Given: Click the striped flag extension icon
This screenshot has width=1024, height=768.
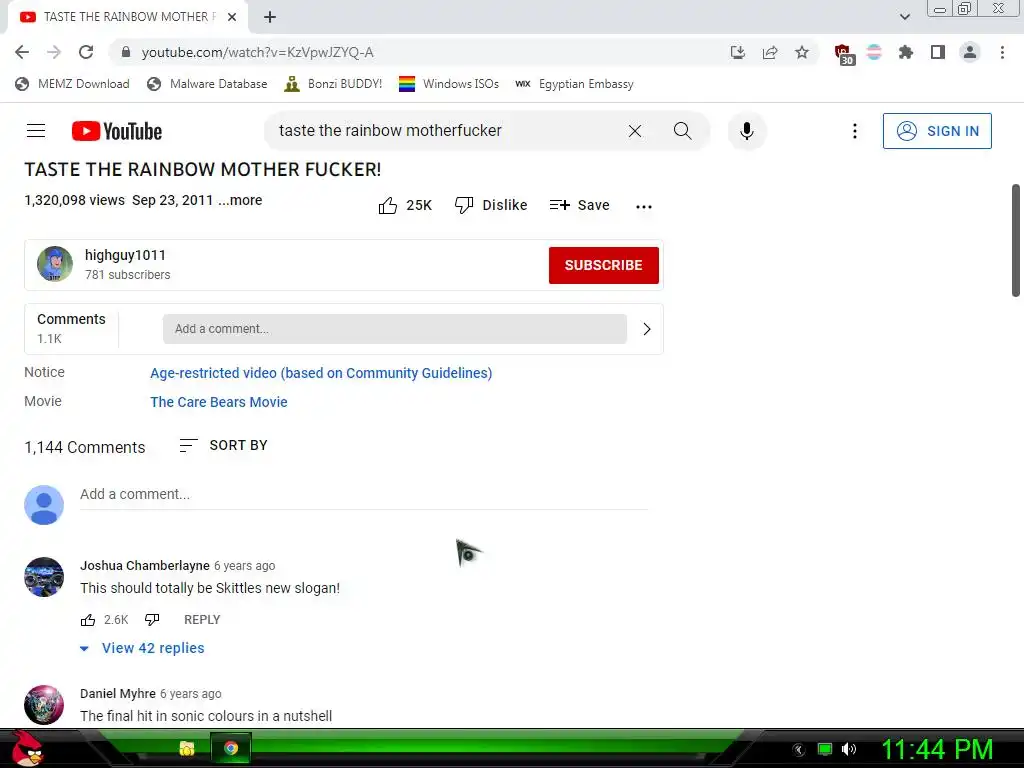Looking at the screenshot, I should [x=874, y=52].
